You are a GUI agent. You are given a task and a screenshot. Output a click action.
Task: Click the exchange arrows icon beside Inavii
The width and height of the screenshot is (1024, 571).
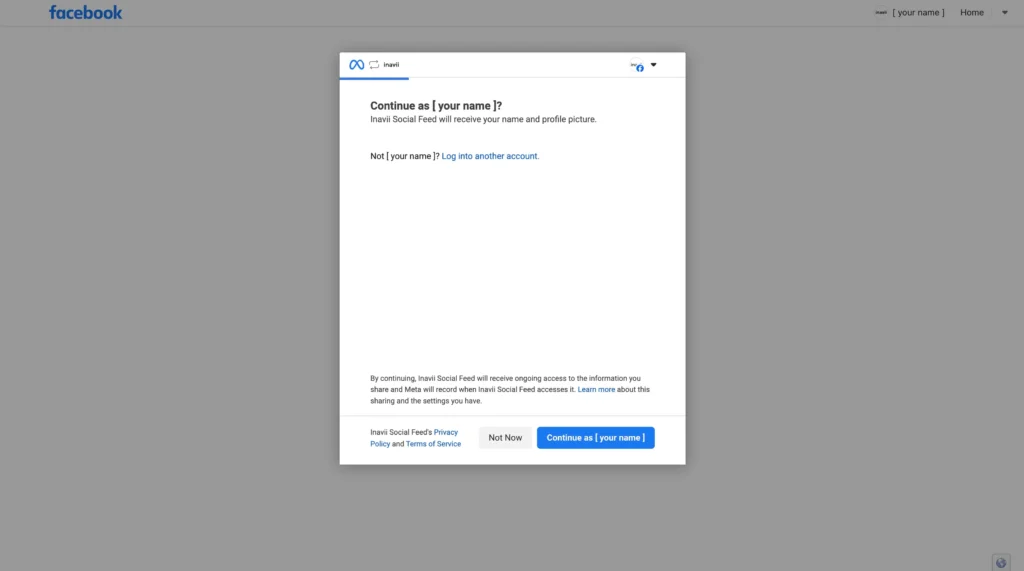374,65
